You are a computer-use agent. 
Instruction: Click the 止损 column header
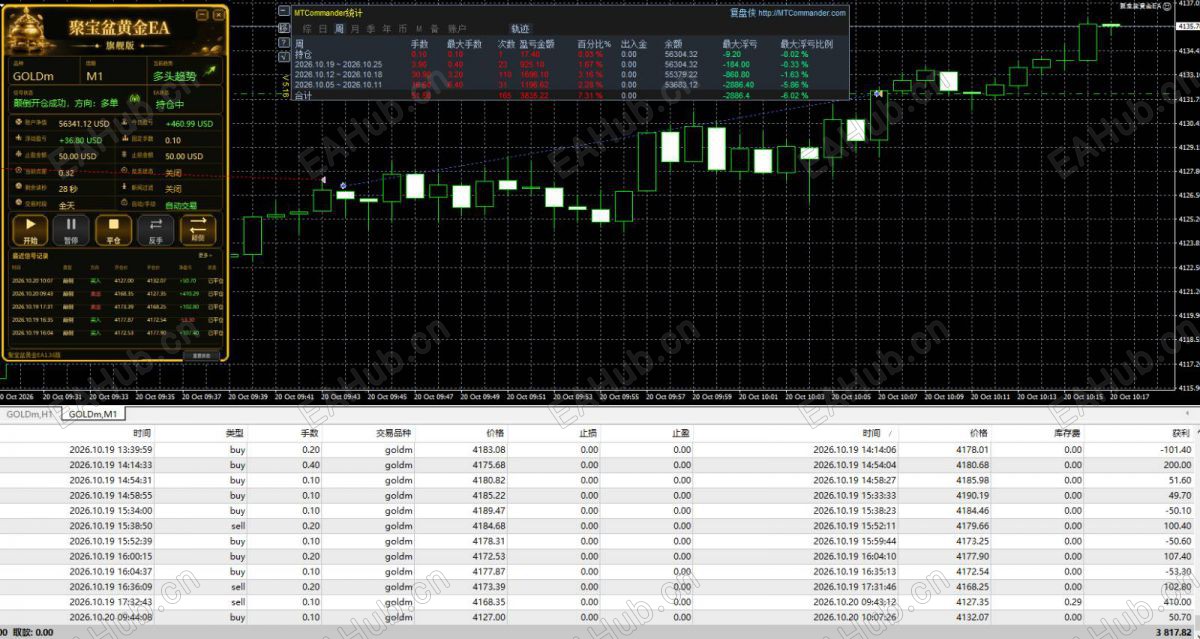589,433
